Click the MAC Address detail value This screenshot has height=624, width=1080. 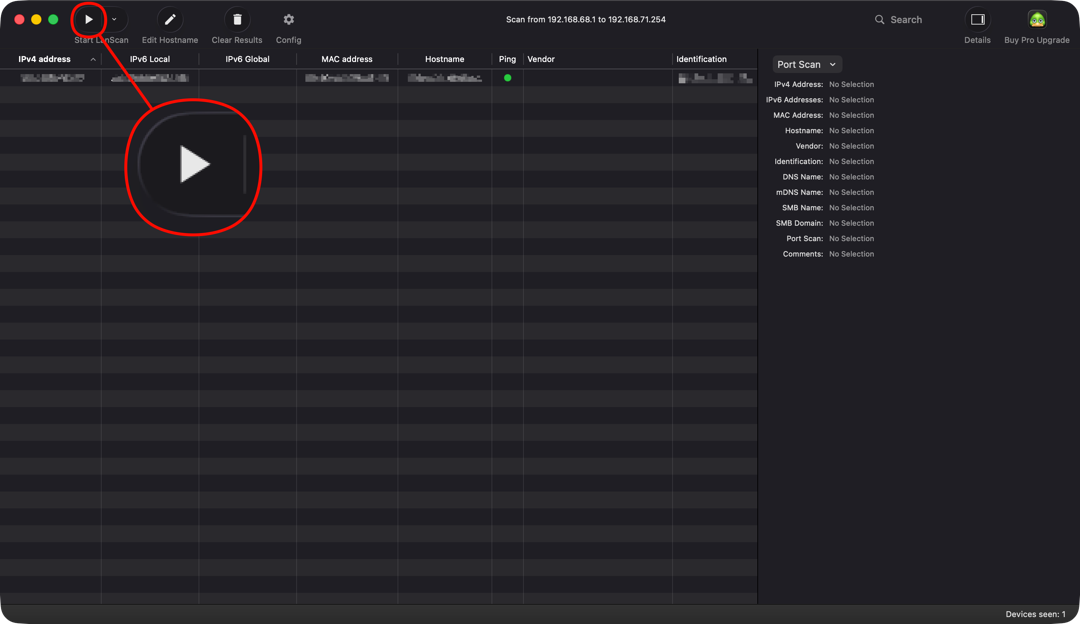851,115
